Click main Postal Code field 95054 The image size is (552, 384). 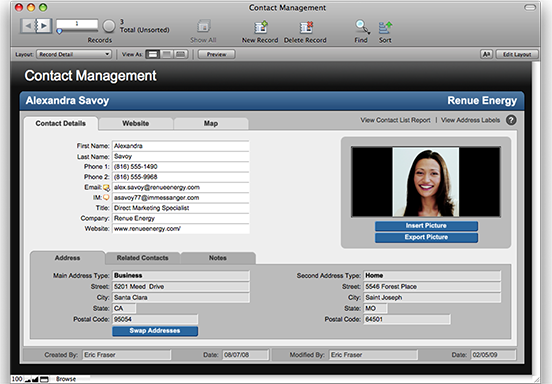coord(155,319)
